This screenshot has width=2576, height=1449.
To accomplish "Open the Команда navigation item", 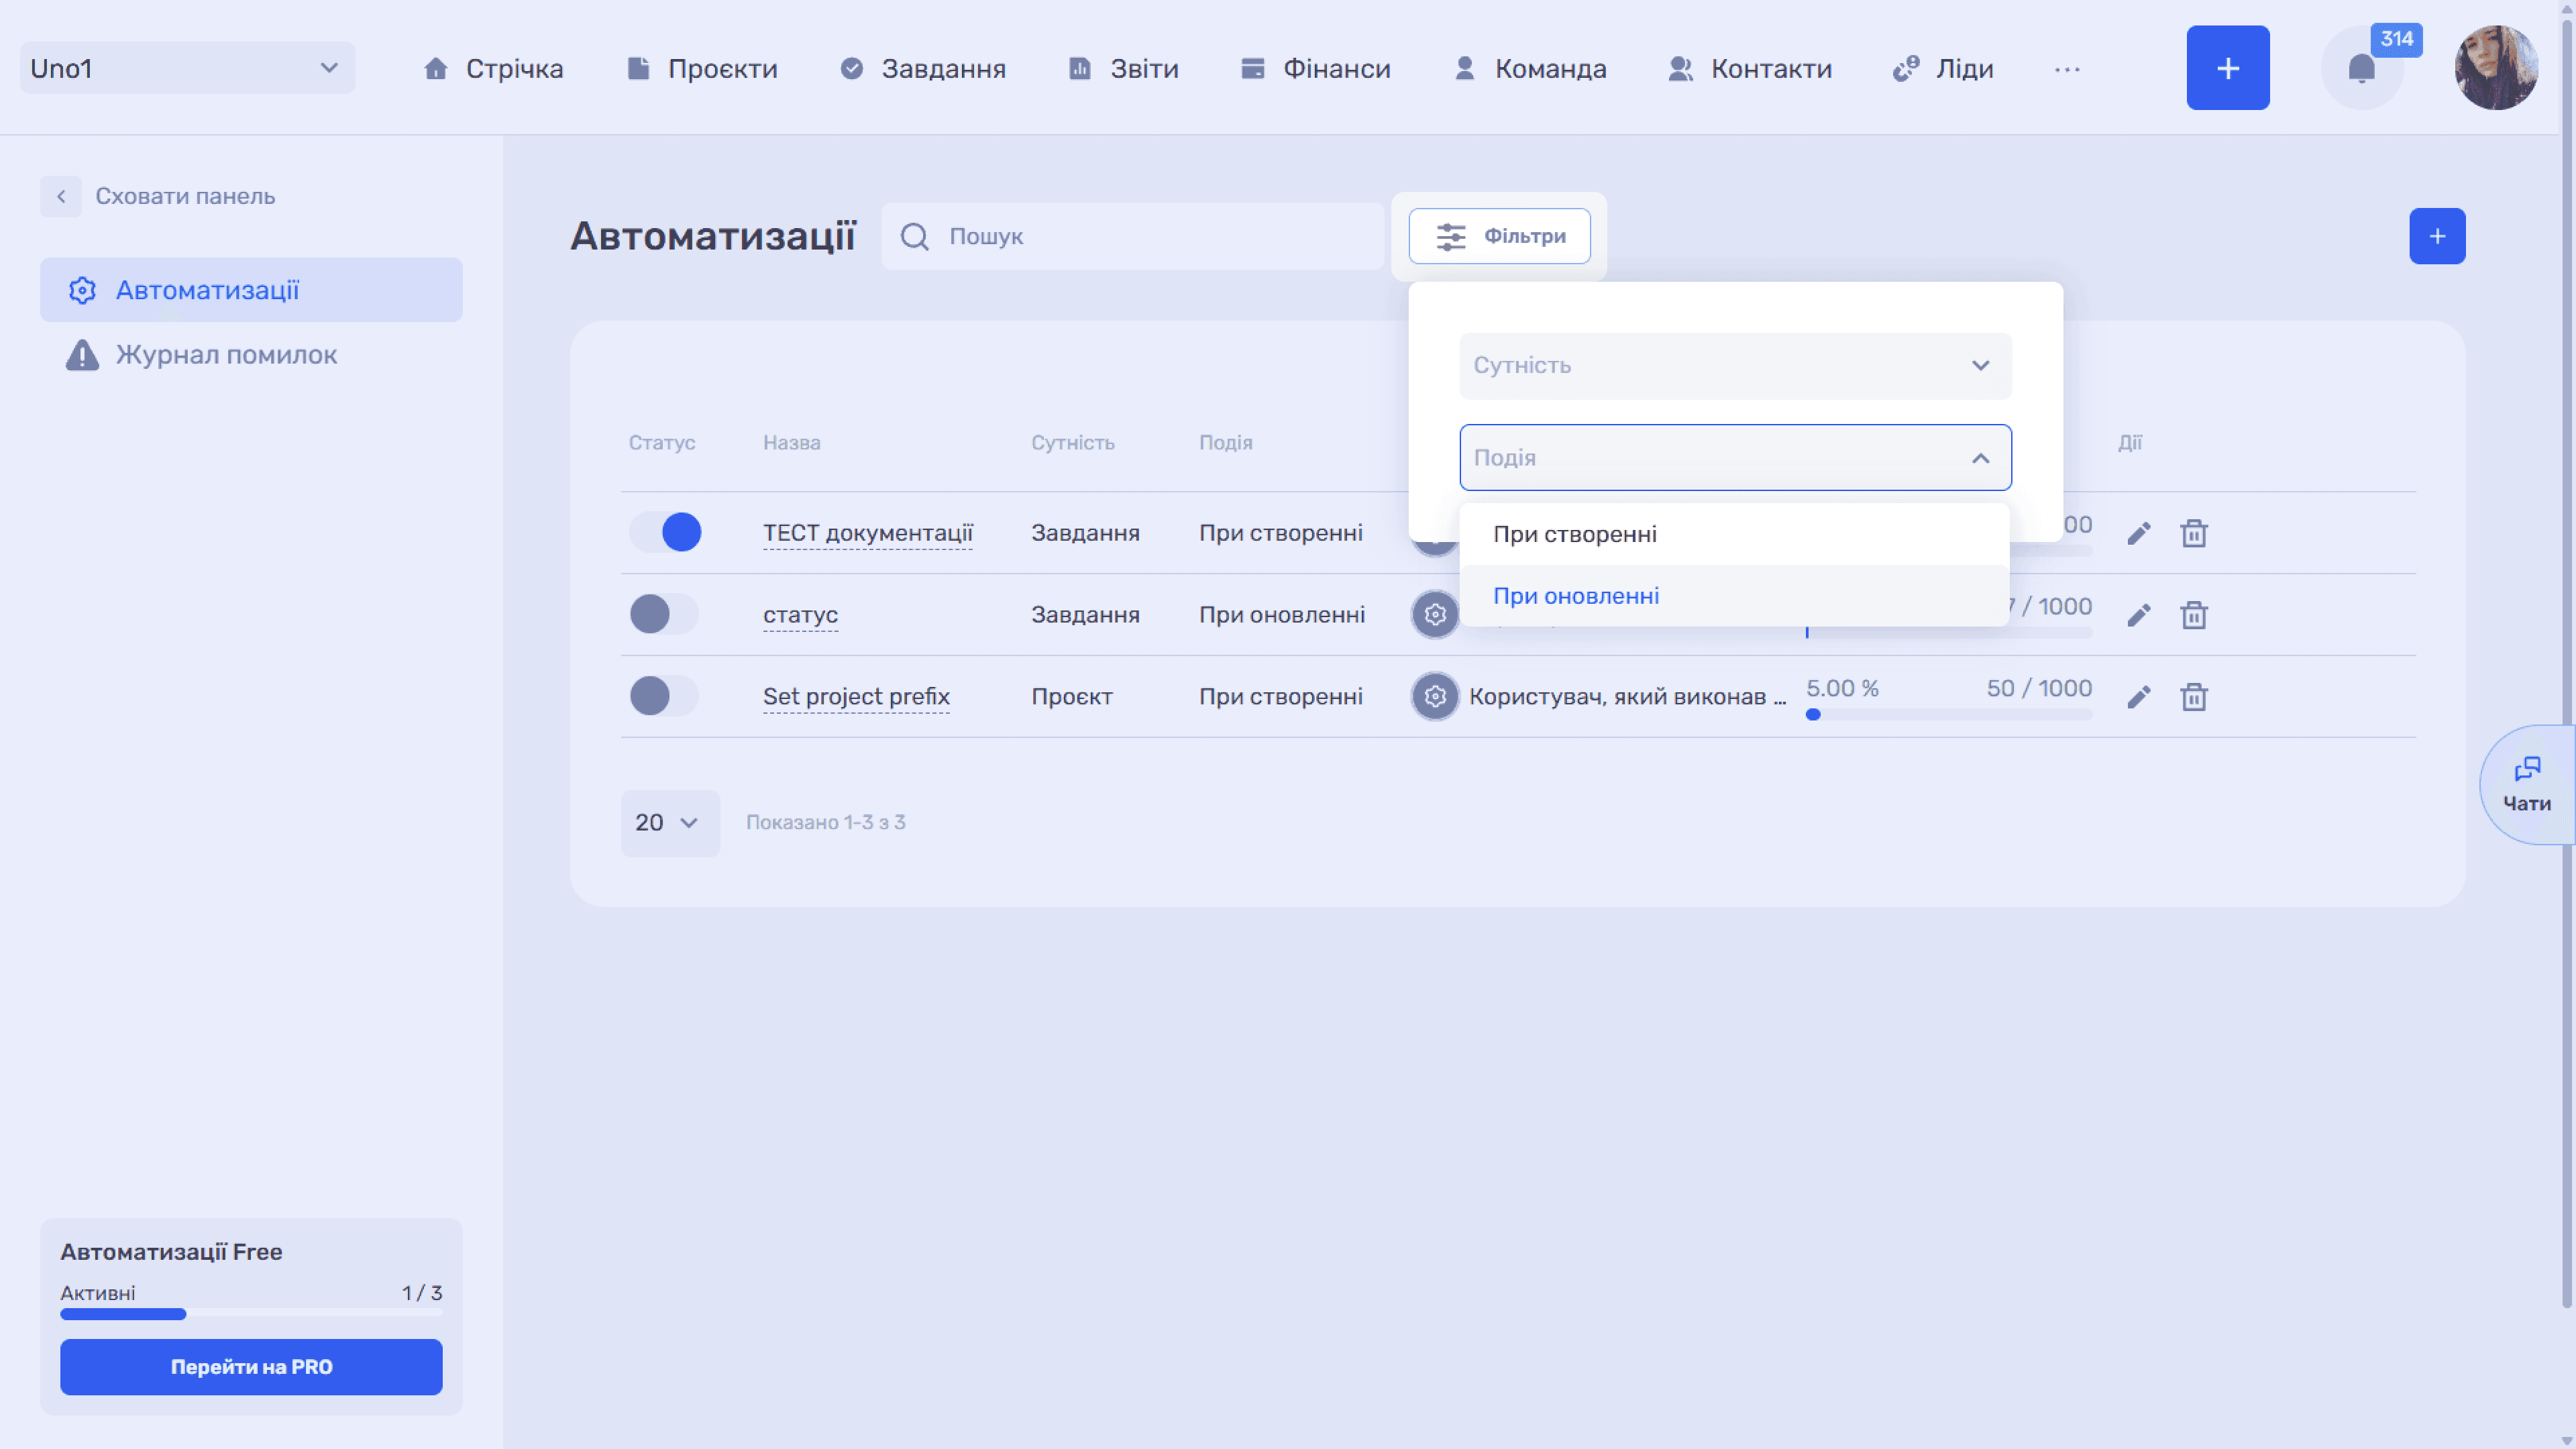I will click(1530, 68).
